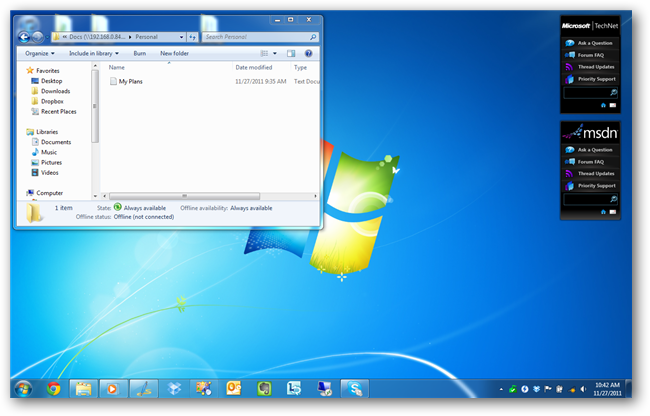Screen dimensions: 650x416
Task: Open the Music library
Action: tap(49, 152)
